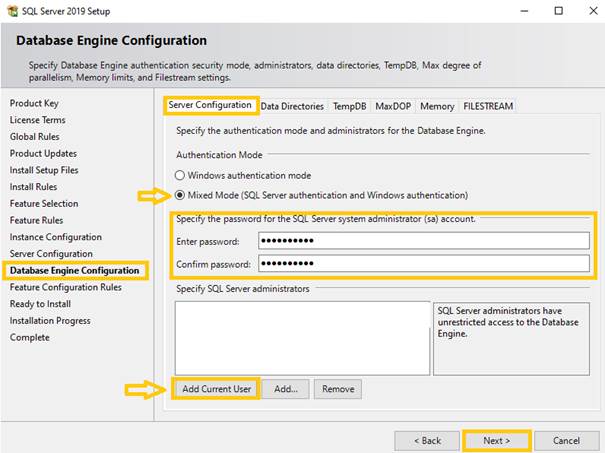Open the TempDB tab

[x=349, y=106]
